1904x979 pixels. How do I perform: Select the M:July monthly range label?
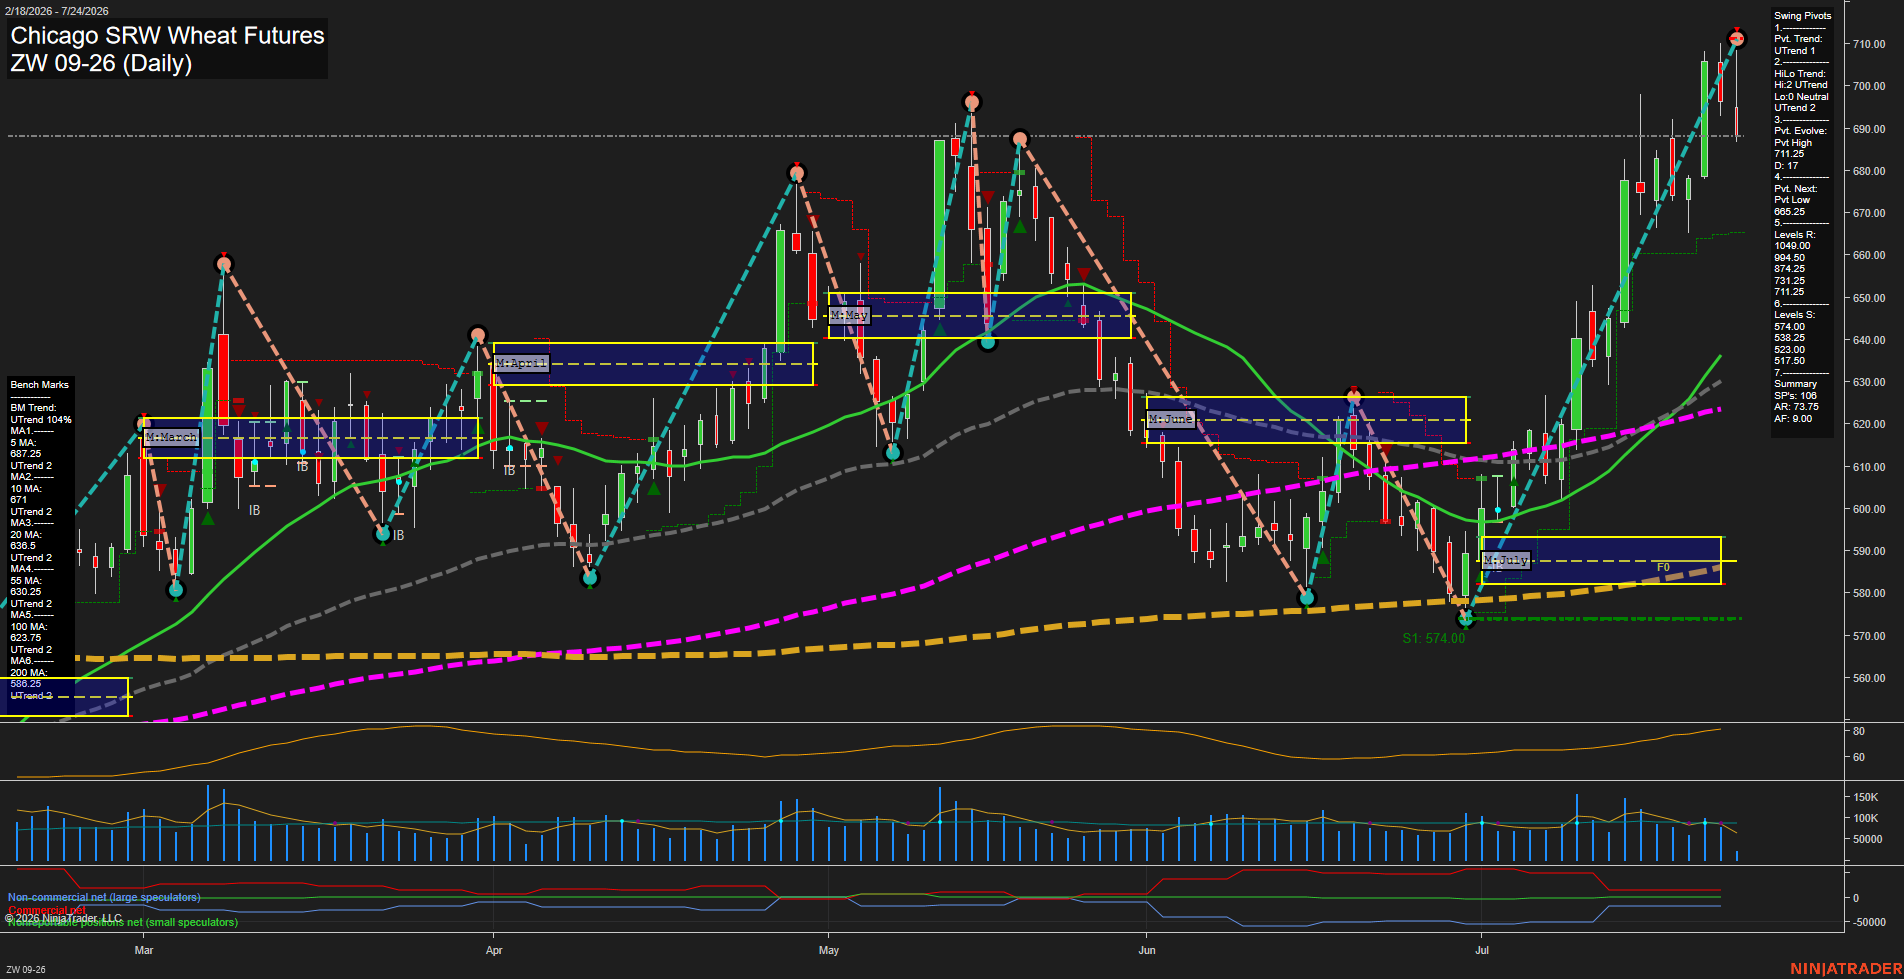[x=1505, y=560]
